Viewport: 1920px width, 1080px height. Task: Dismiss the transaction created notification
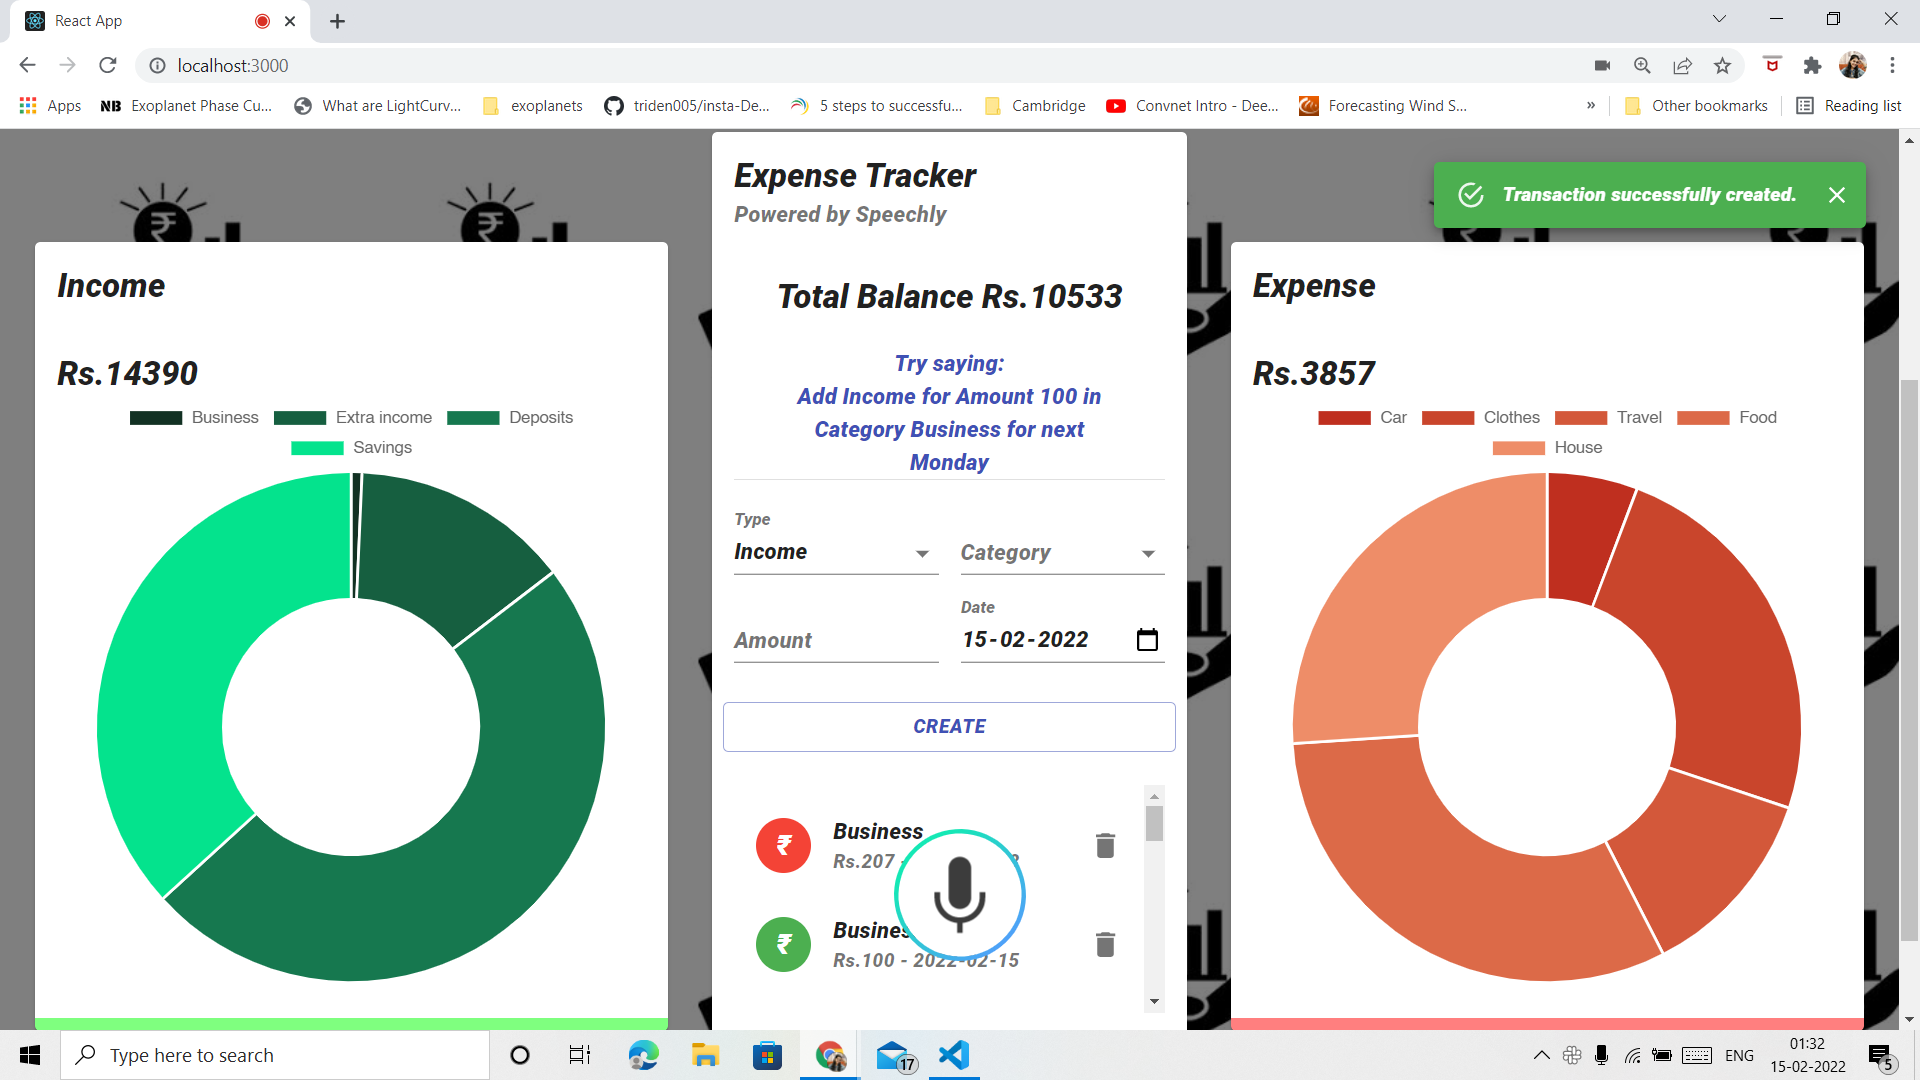[x=1837, y=195]
